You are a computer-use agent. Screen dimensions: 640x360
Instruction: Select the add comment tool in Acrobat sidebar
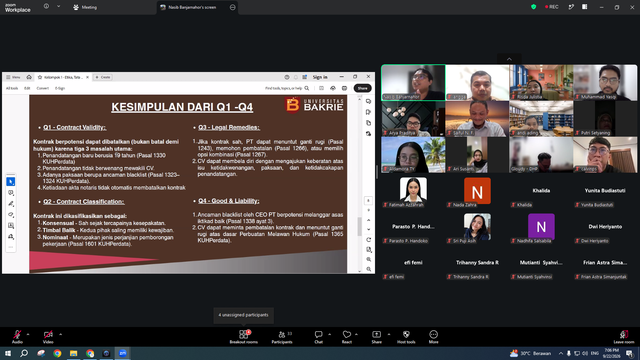[11, 193]
